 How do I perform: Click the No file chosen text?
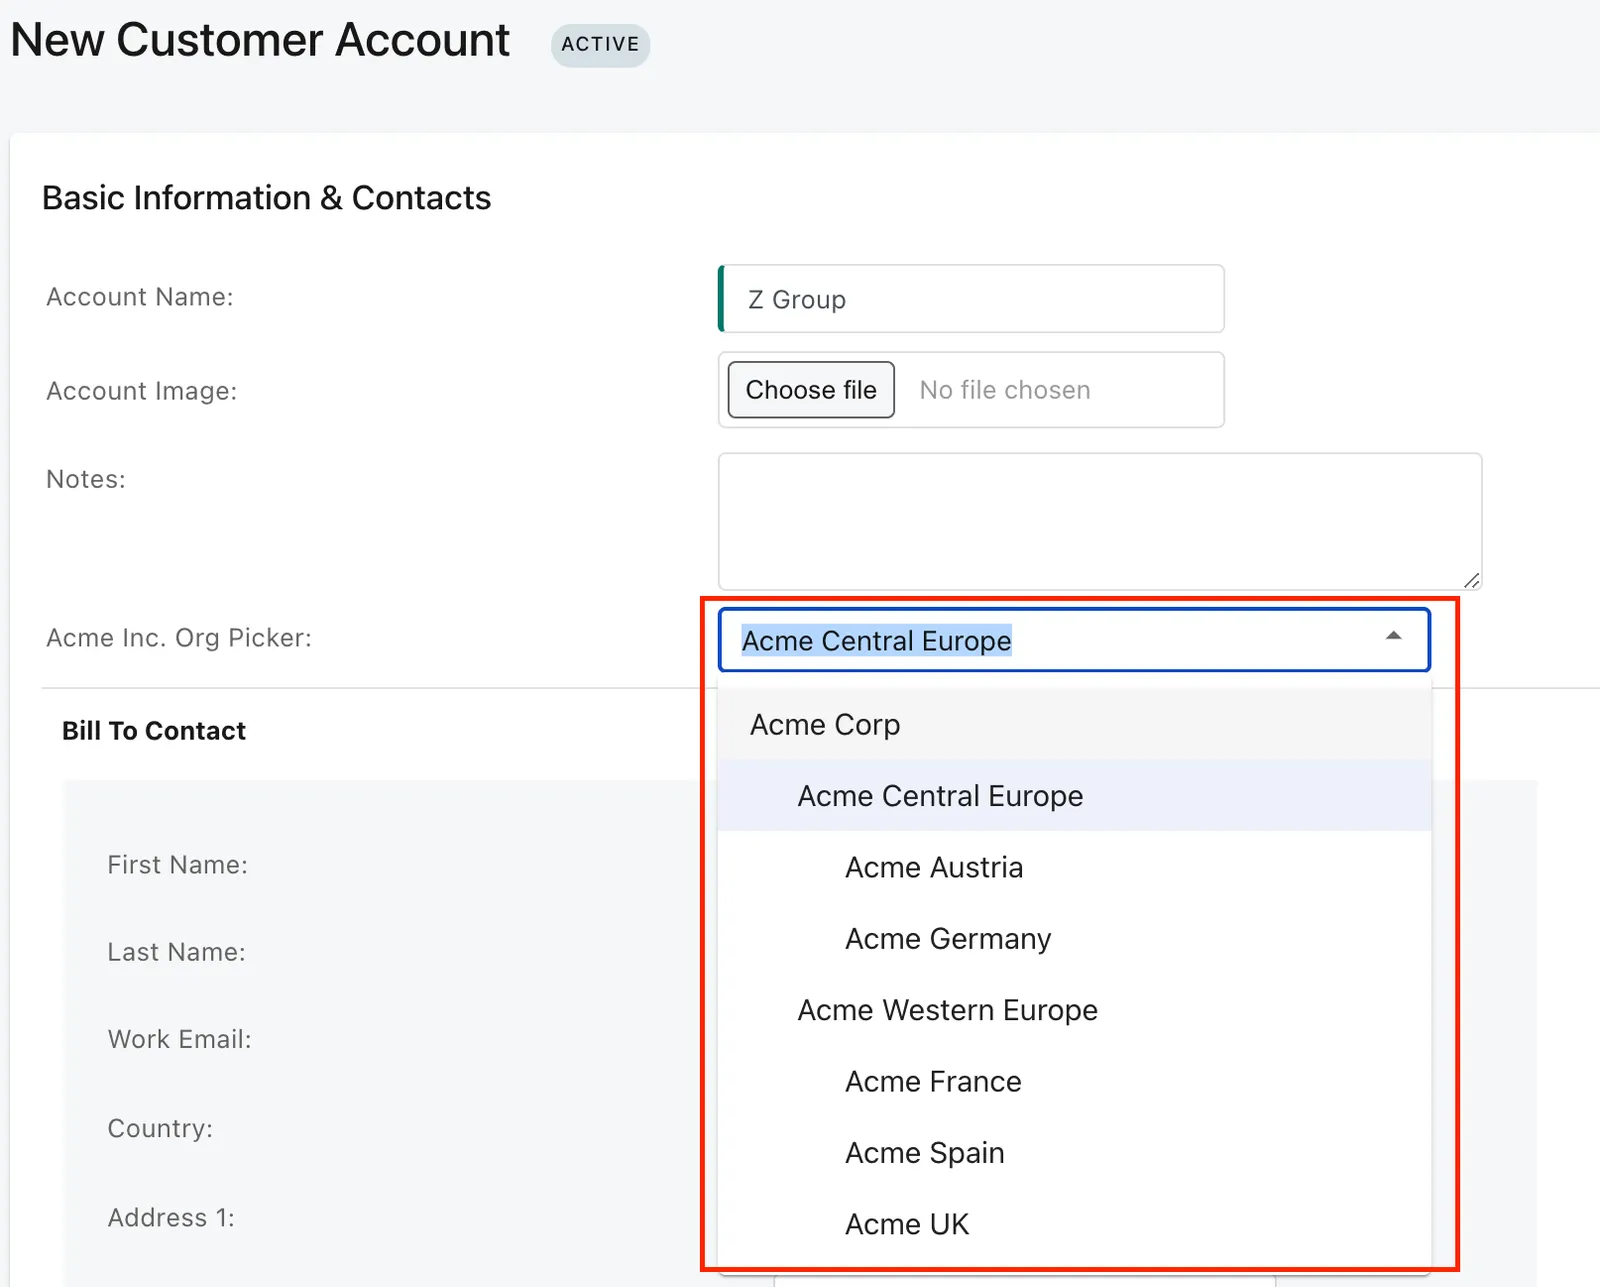(1005, 390)
